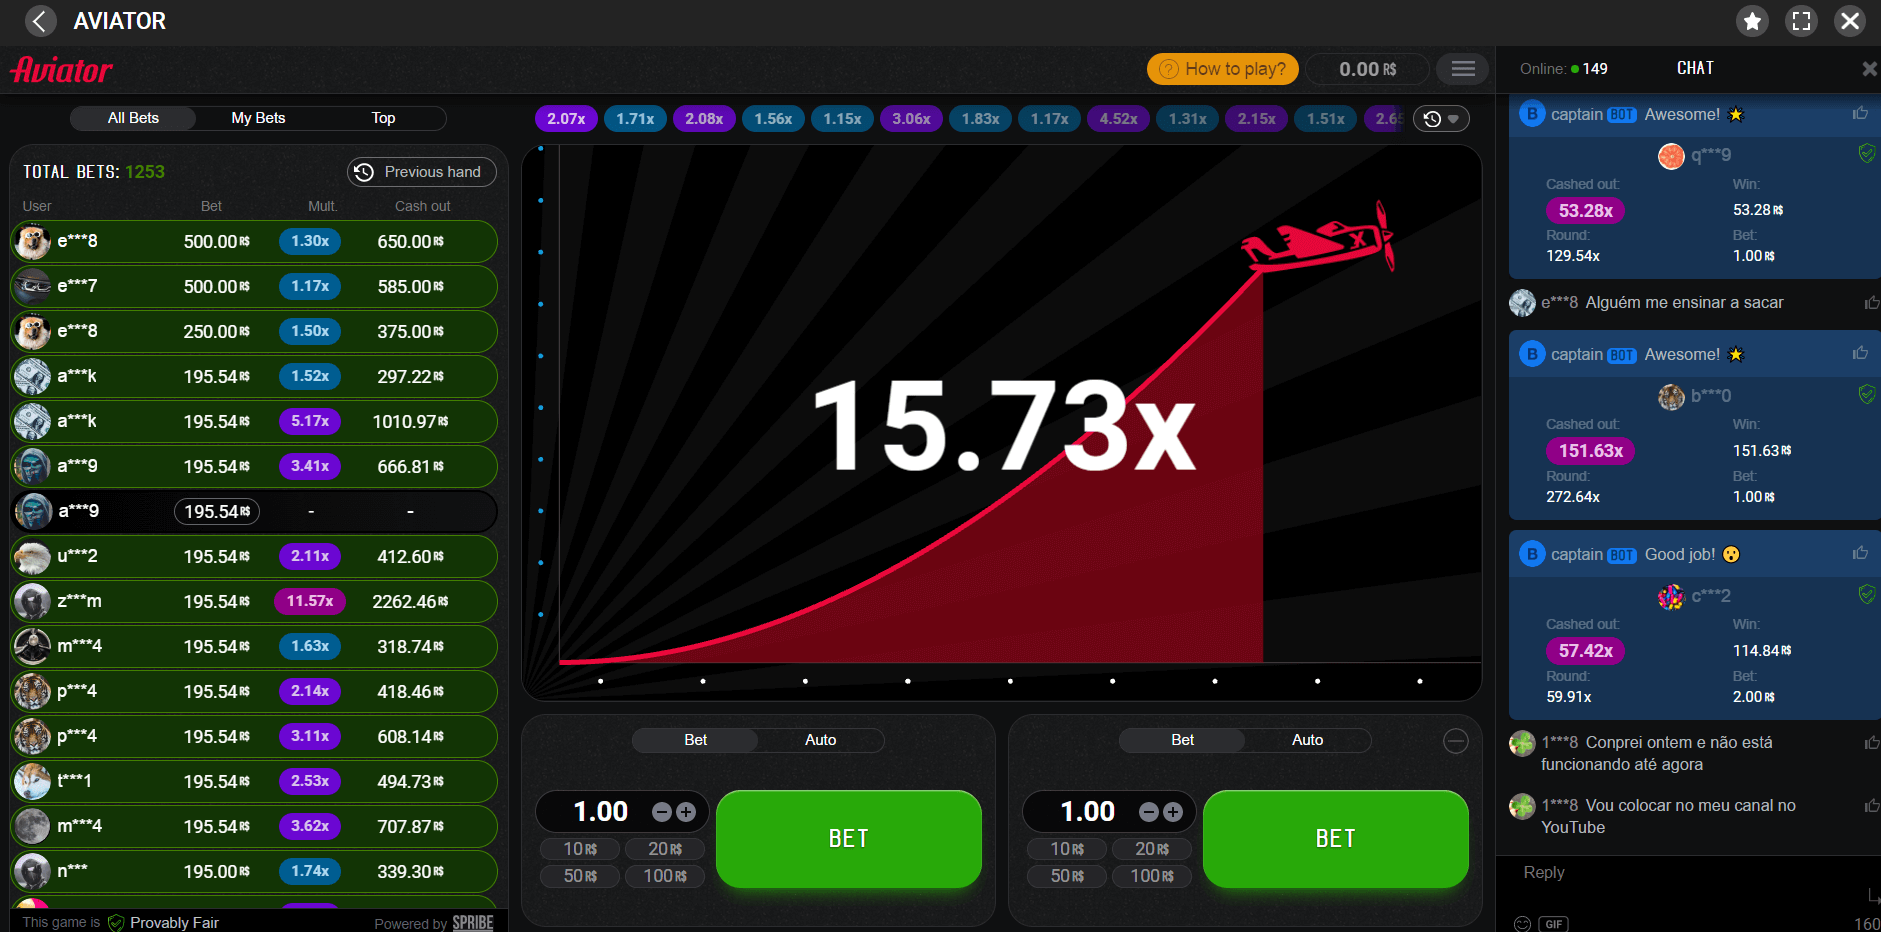The image size is (1881, 932).
Task: Like captain's Awesome message about q***9
Action: (x=1860, y=114)
